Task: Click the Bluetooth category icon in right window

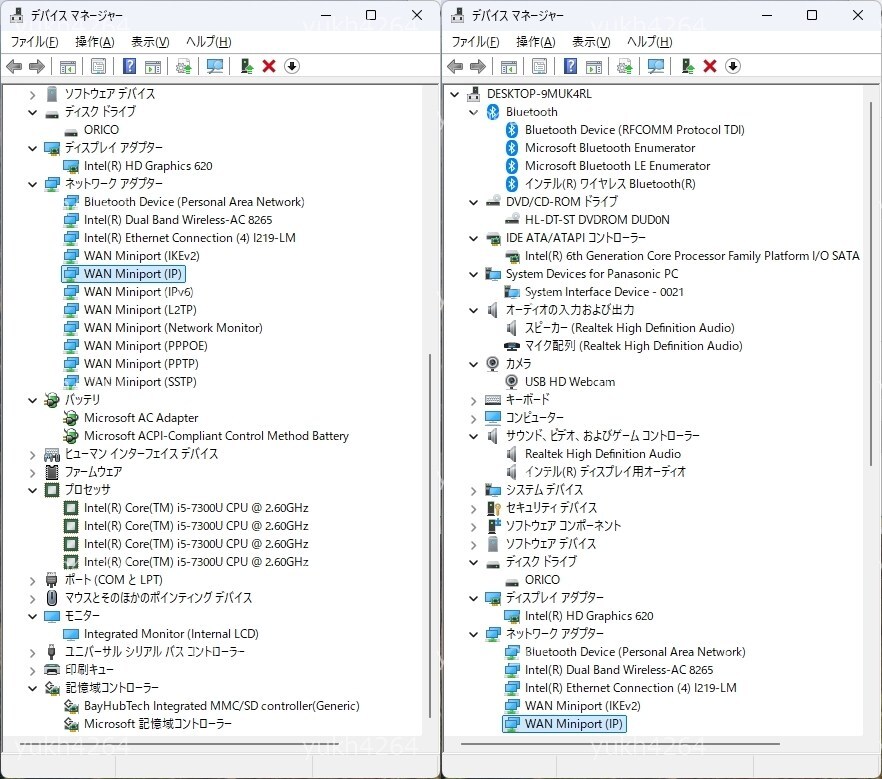Action: click(x=493, y=112)
